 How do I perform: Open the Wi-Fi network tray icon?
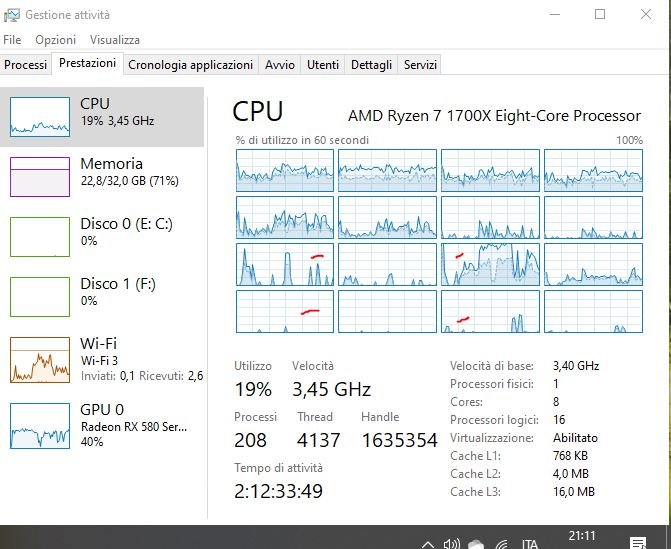point(502,544)
